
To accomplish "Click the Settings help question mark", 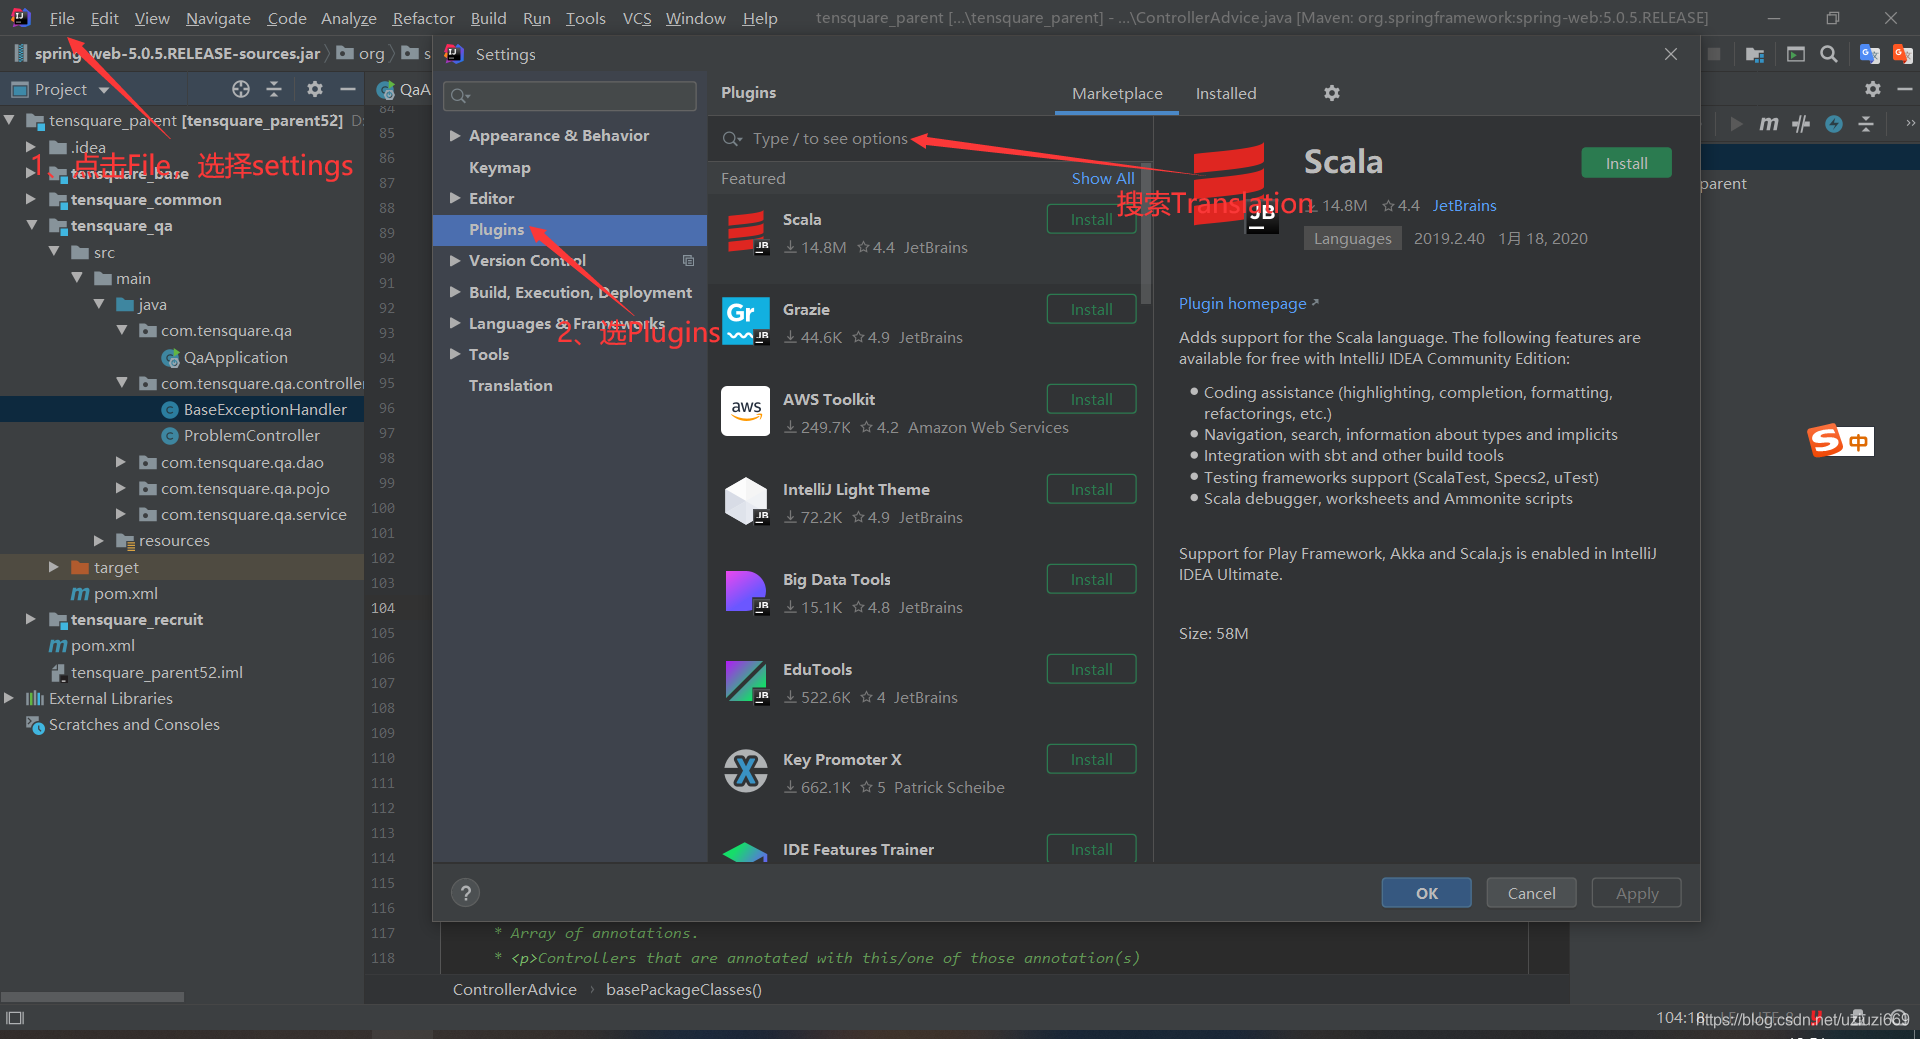I will (x=465, y=893).
